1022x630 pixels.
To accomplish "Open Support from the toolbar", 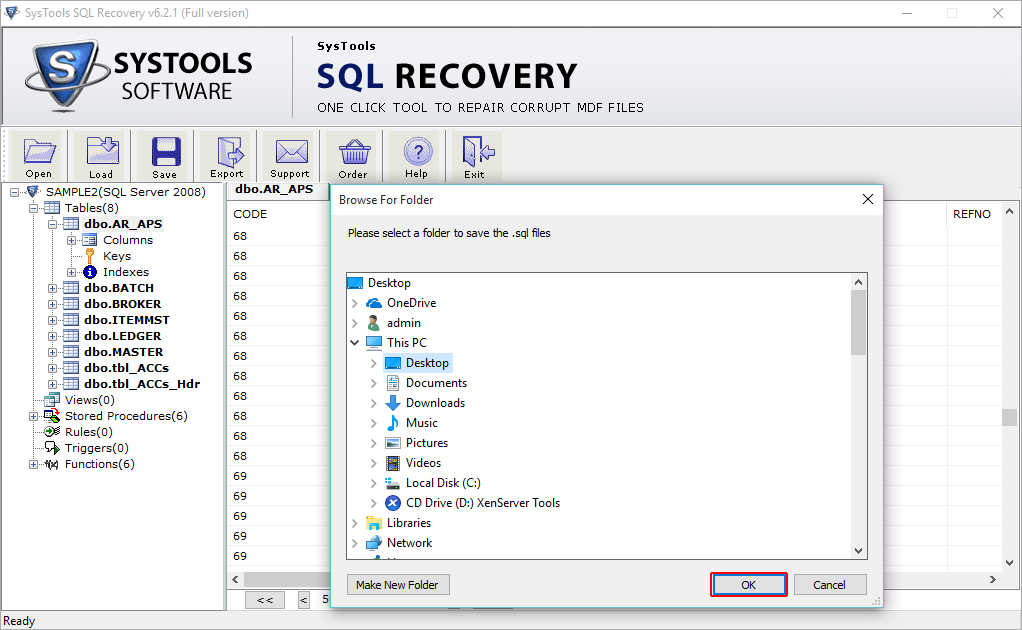I will pos(289,156).
